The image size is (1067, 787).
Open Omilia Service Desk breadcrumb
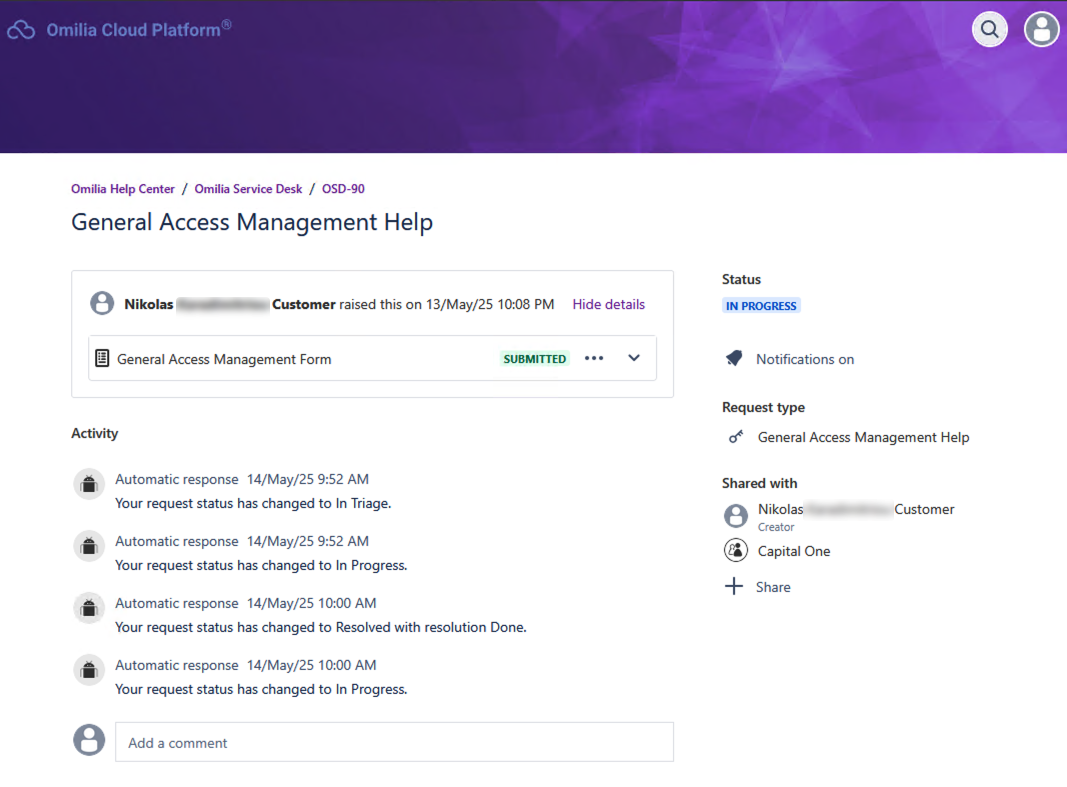click(248, 189)
